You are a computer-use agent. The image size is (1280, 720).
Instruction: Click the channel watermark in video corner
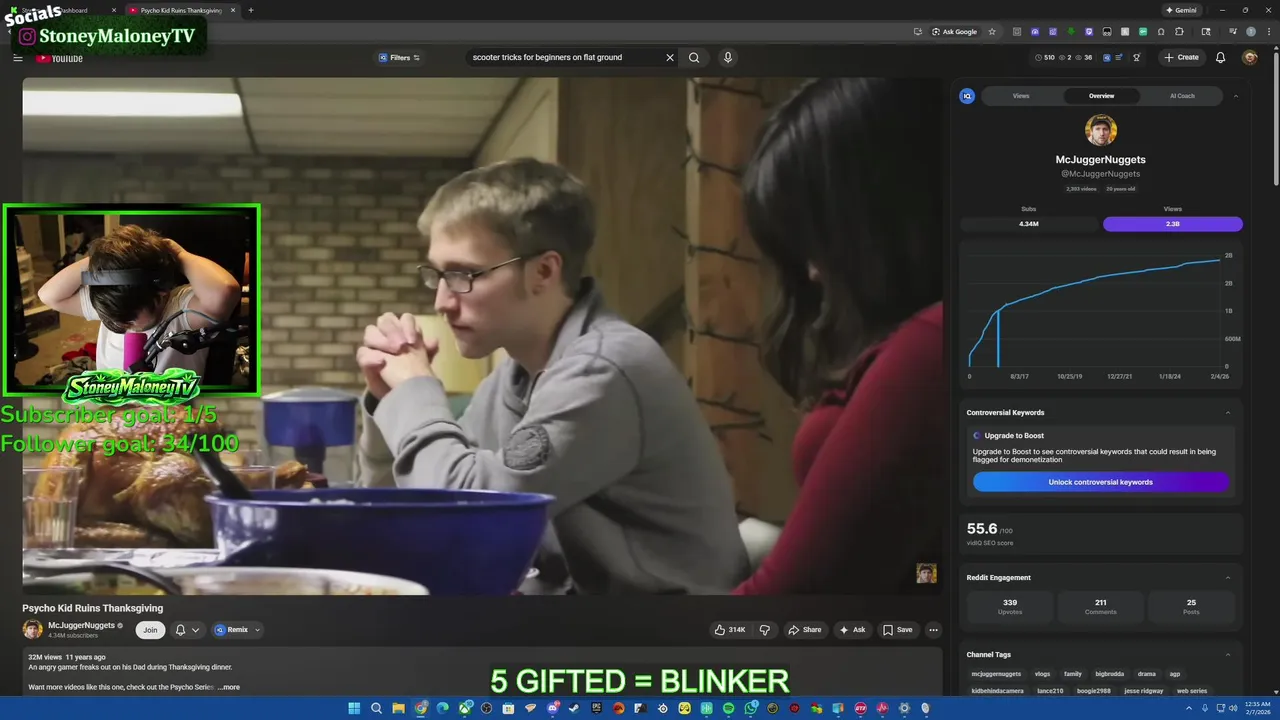[x=926, y=573]
